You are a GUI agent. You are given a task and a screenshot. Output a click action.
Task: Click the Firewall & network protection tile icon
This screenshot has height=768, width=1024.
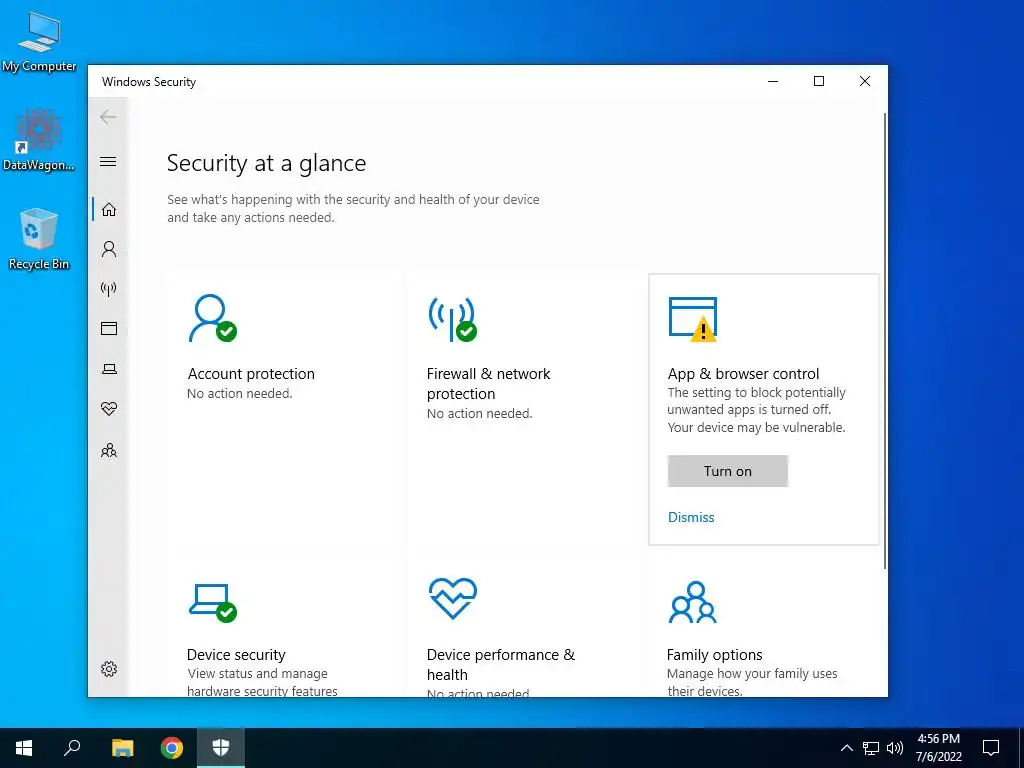[x=453, y=319]
